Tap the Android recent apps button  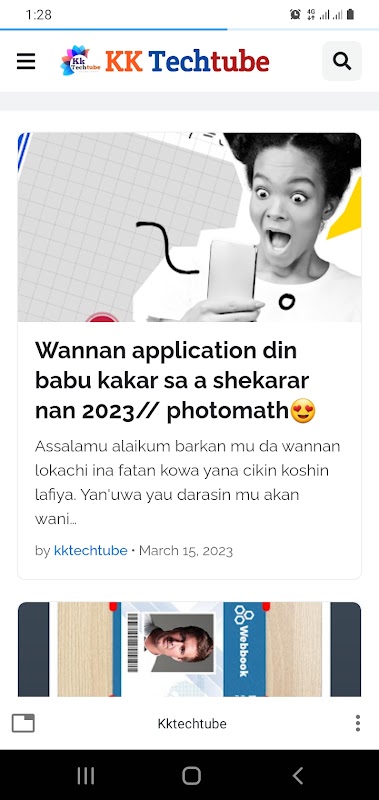pyautogui.click(x=86, y=776)
